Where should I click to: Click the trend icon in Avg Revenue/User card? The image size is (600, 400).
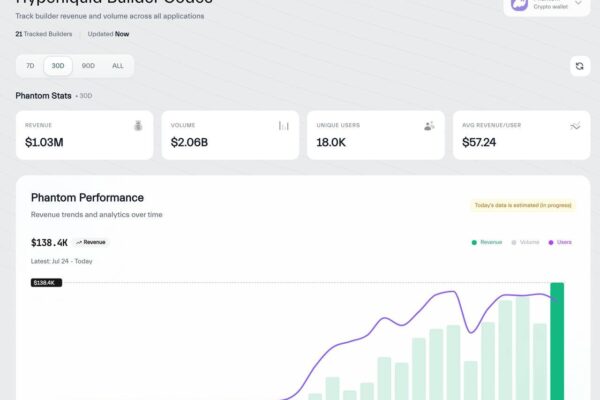point(575,126)
